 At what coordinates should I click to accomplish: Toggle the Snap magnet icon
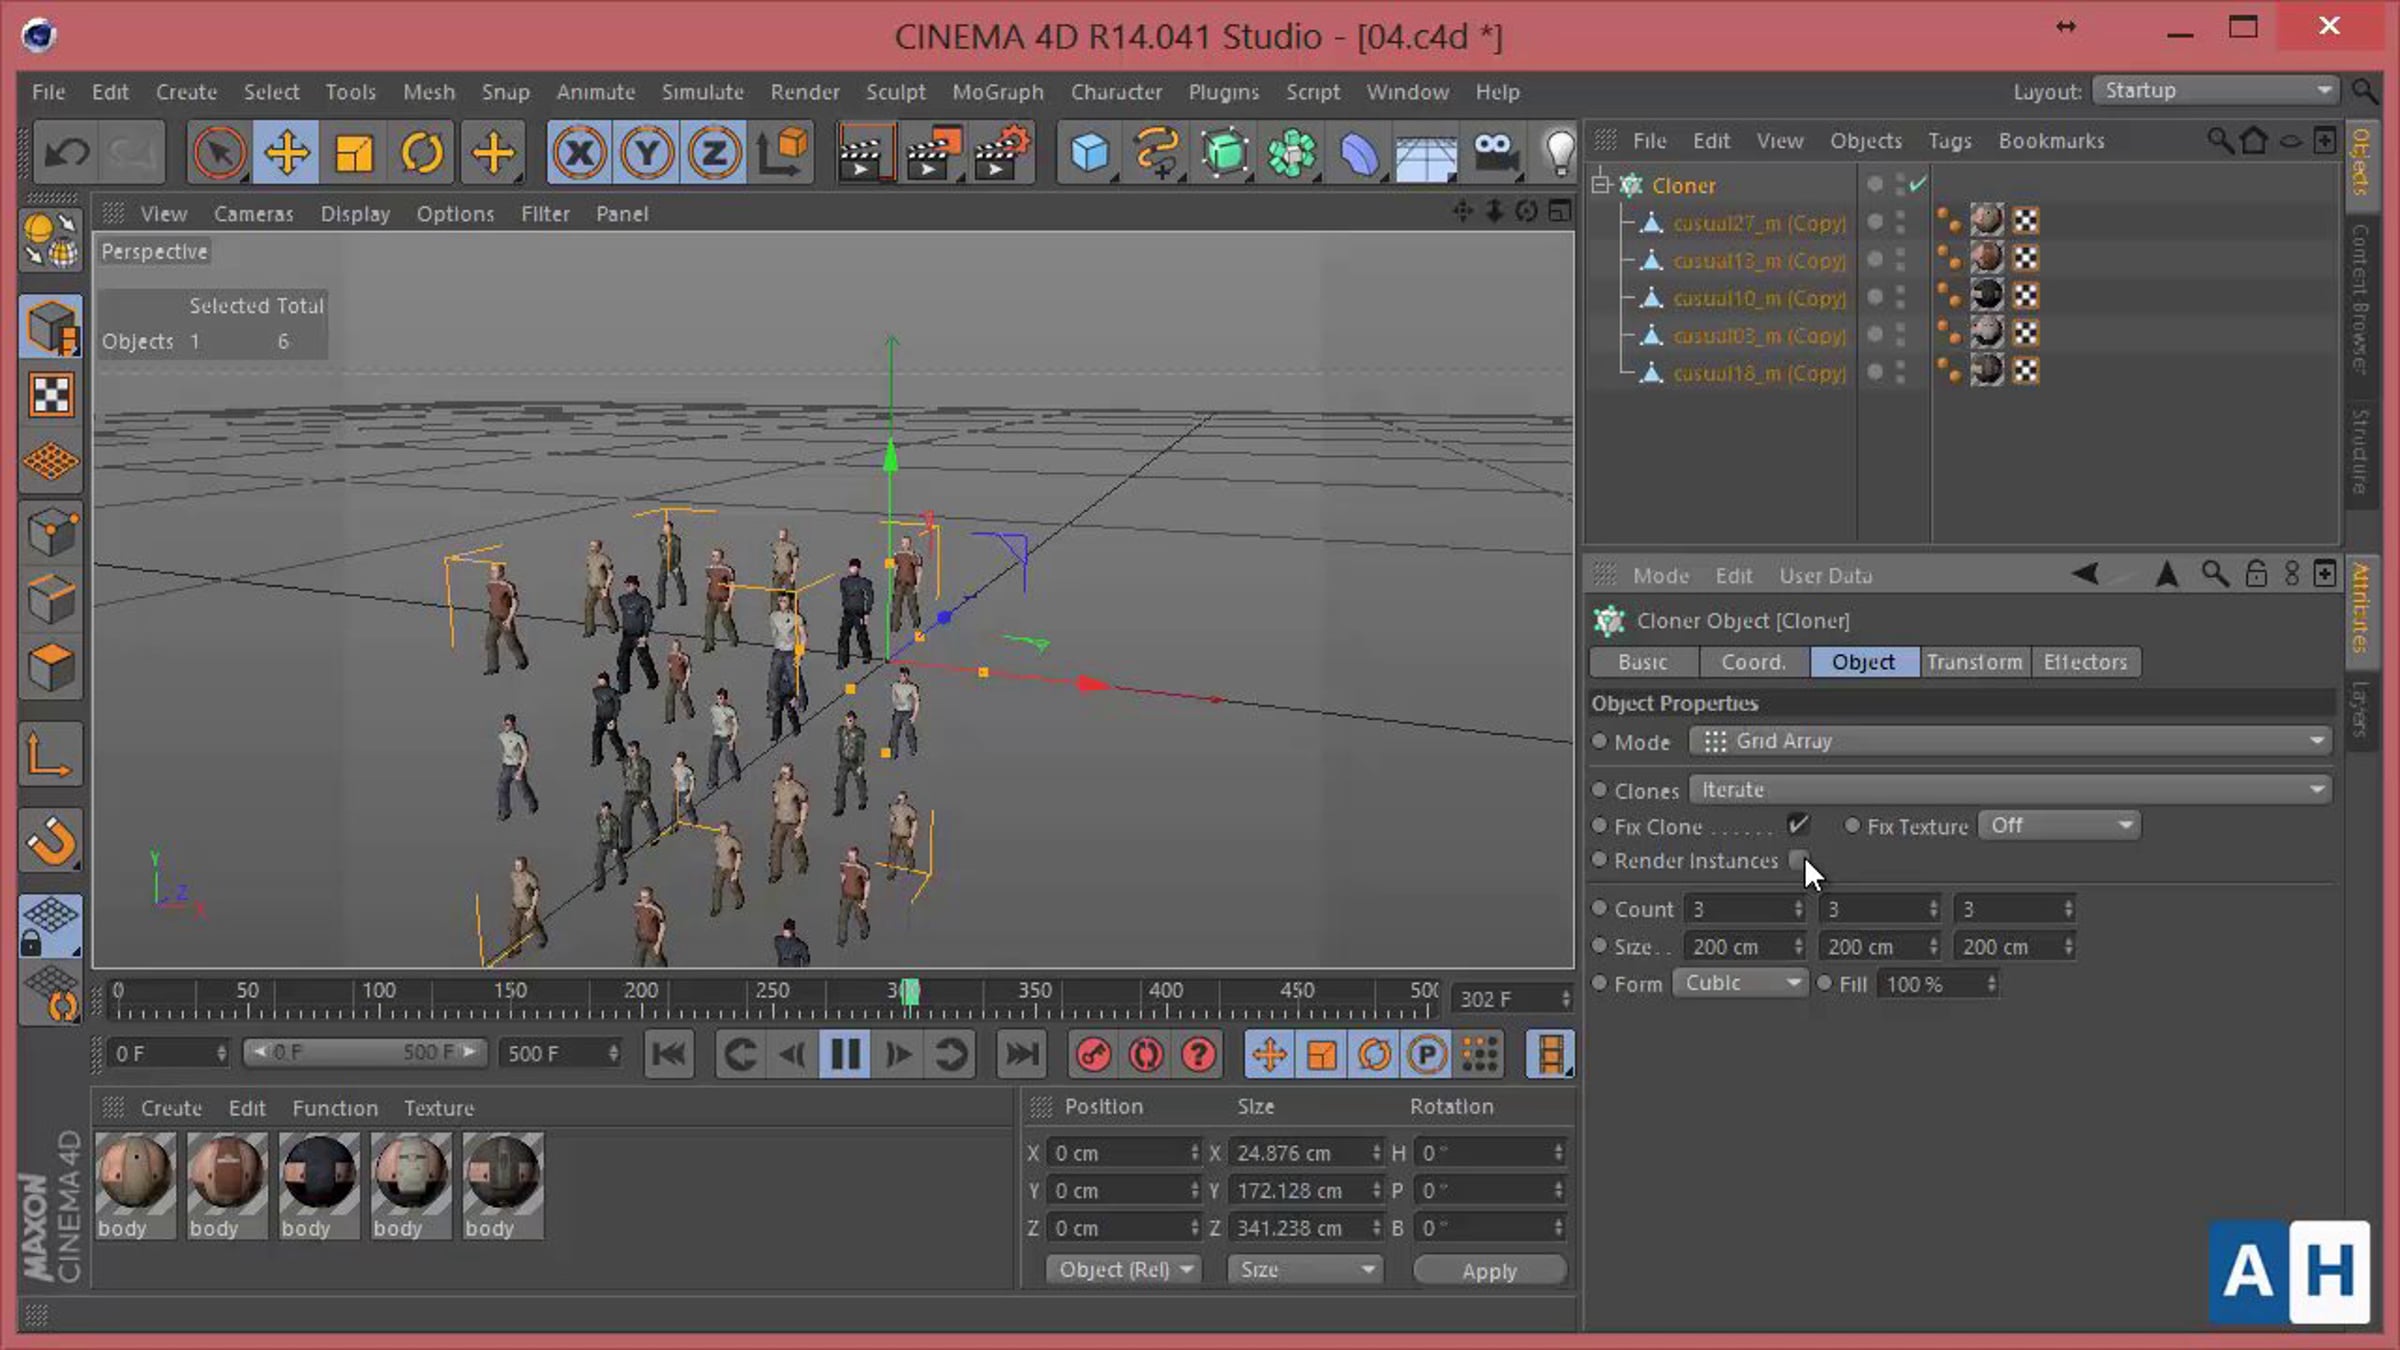pos(51,841)
